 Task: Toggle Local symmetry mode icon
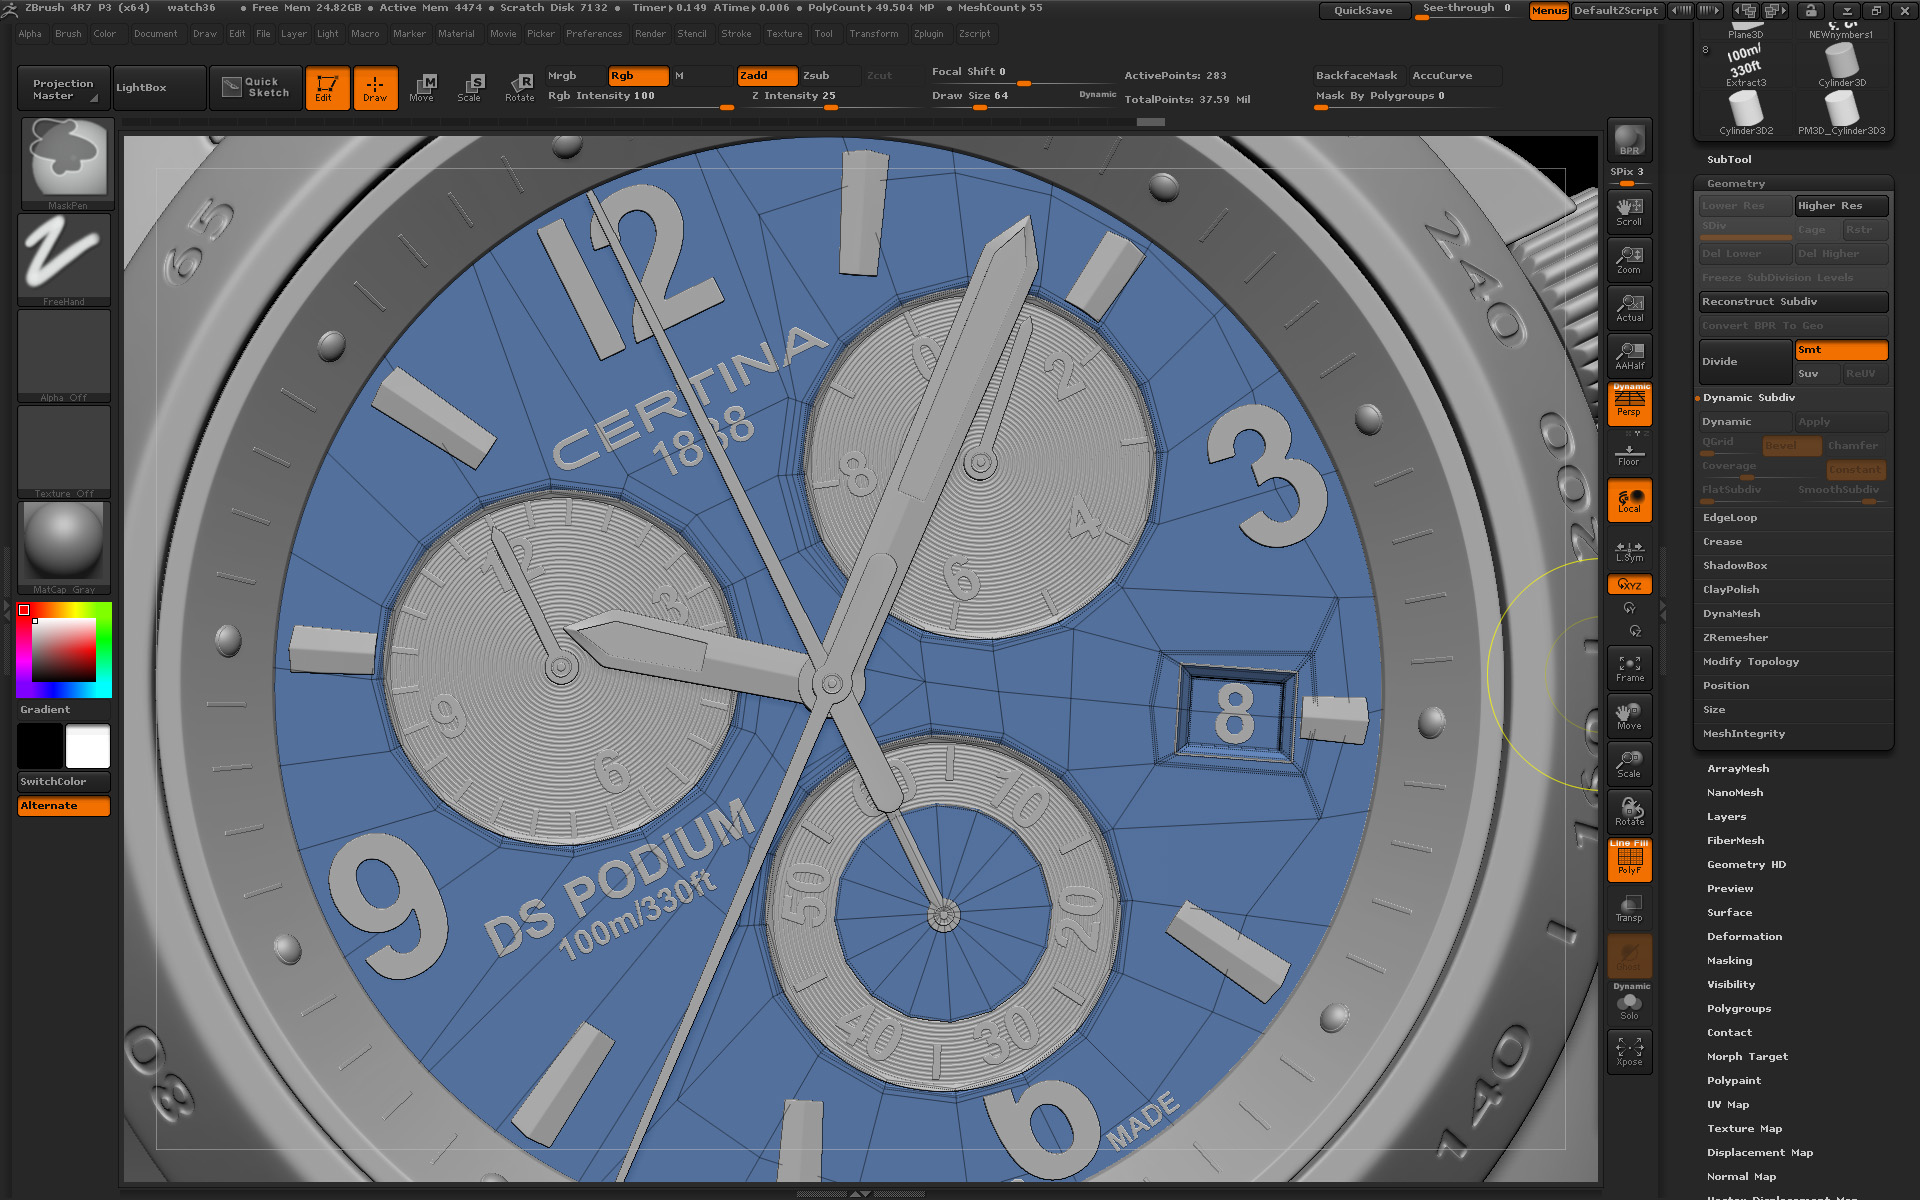pos(1629,499)
